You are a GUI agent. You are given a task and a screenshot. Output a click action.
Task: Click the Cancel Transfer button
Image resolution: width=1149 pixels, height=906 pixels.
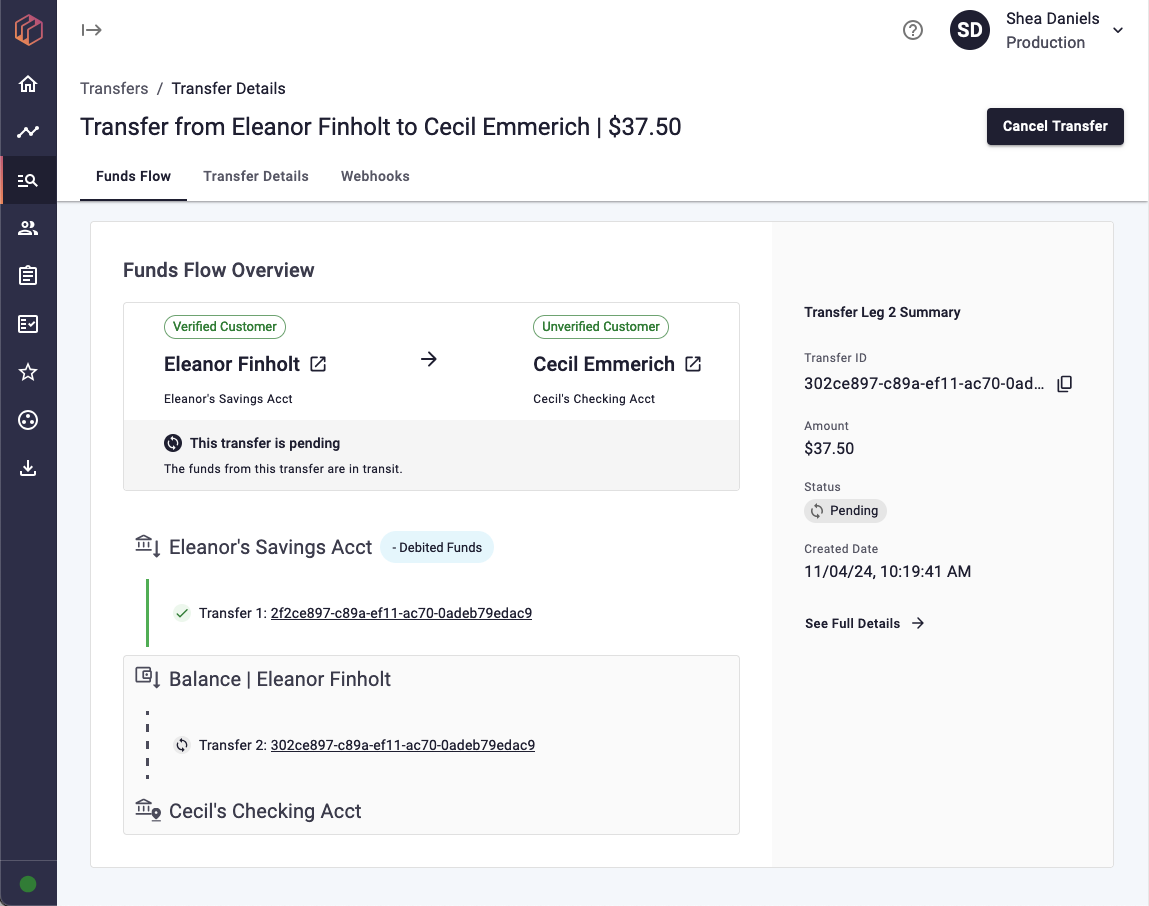[1054, 126]
